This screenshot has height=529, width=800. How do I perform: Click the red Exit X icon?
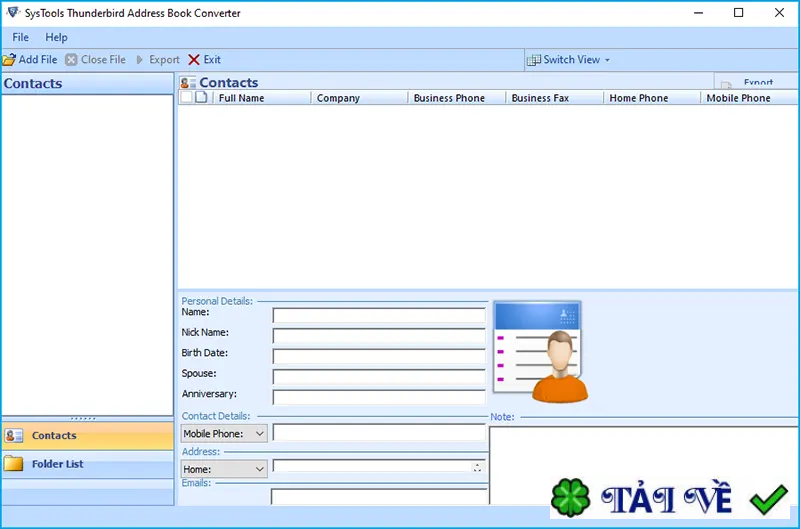[194, 60]
